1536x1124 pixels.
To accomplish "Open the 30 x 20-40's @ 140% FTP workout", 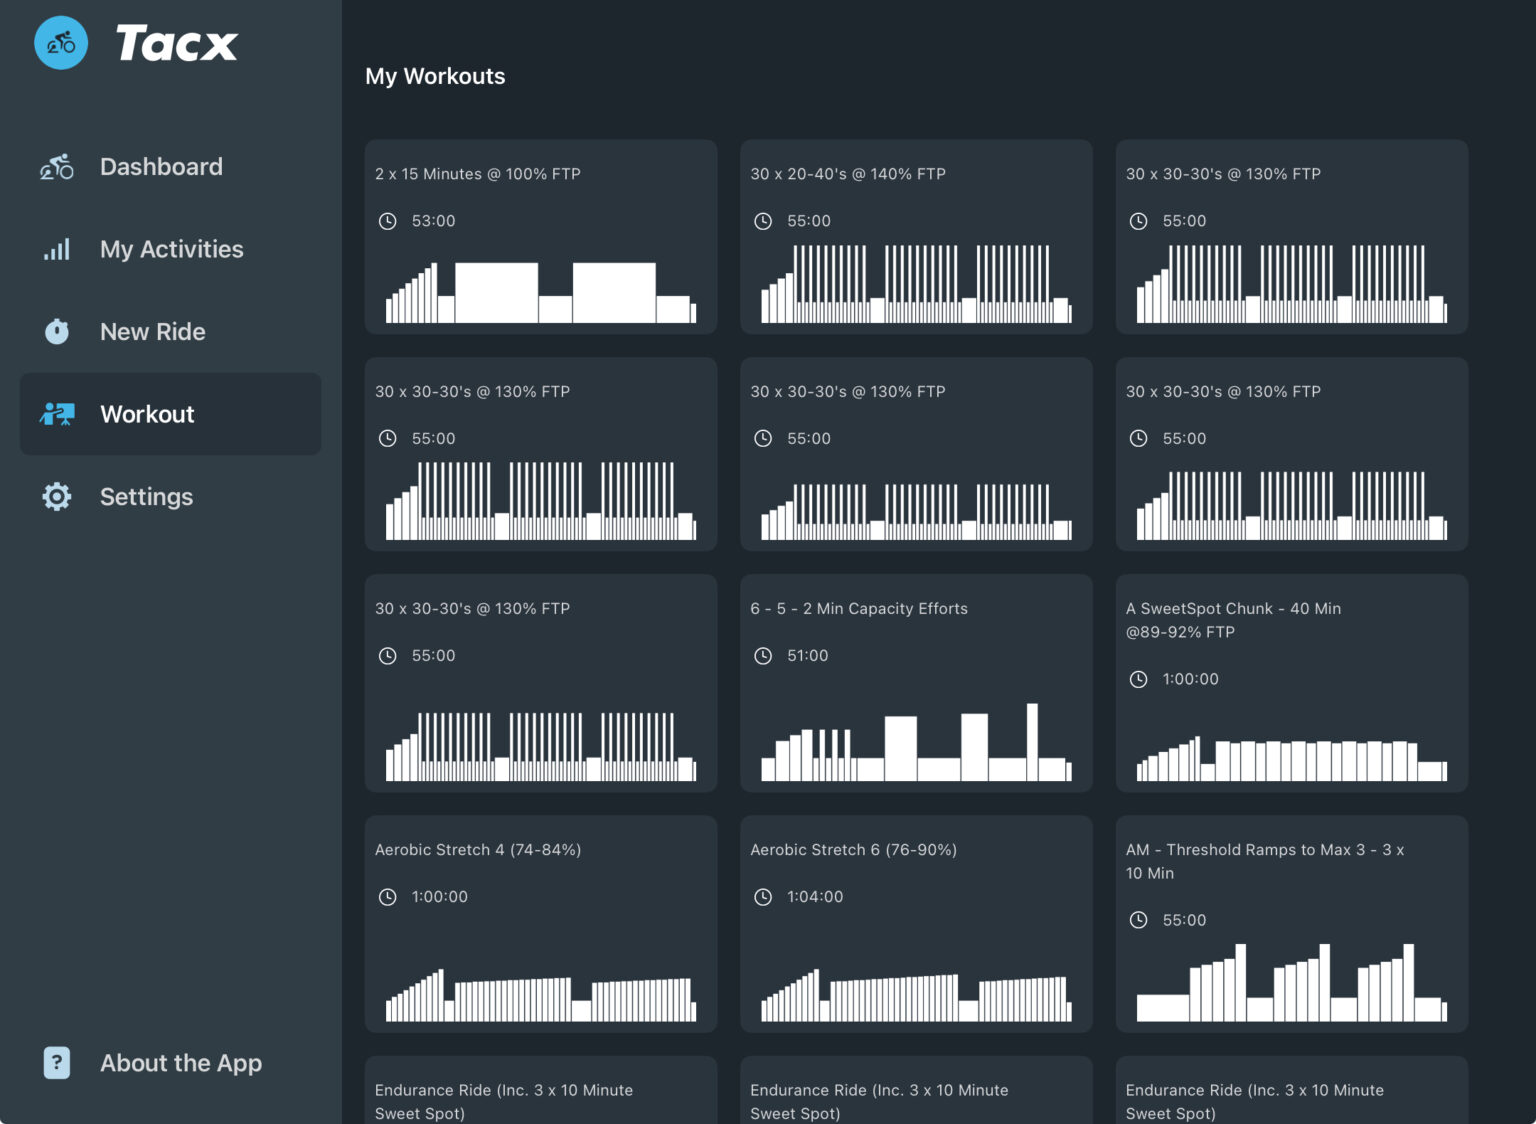I will click(915, 237).
